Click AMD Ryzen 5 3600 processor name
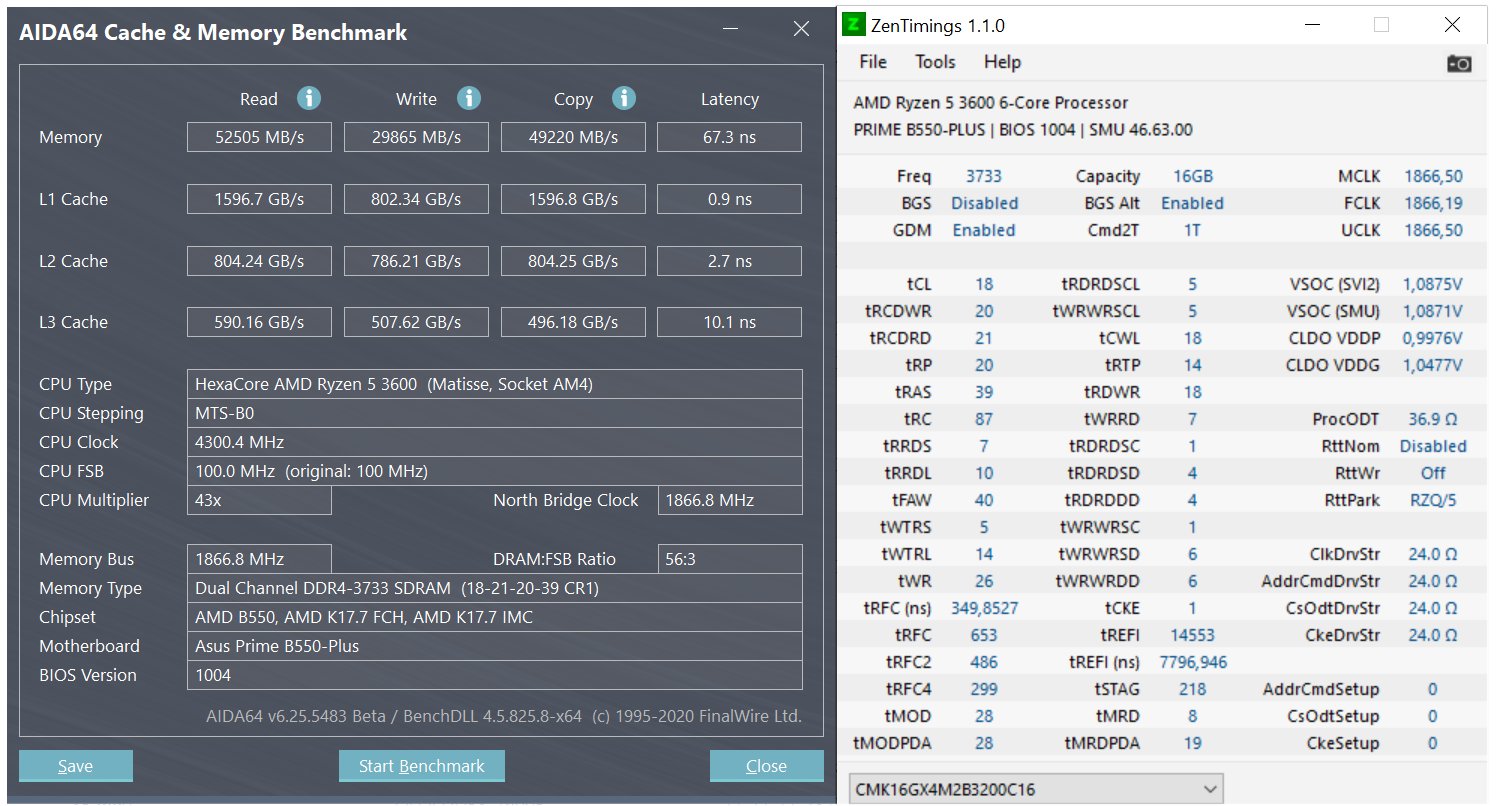The height and width of the screenshot is (806, 1500). pyautogui.click(x=990, y=102)
